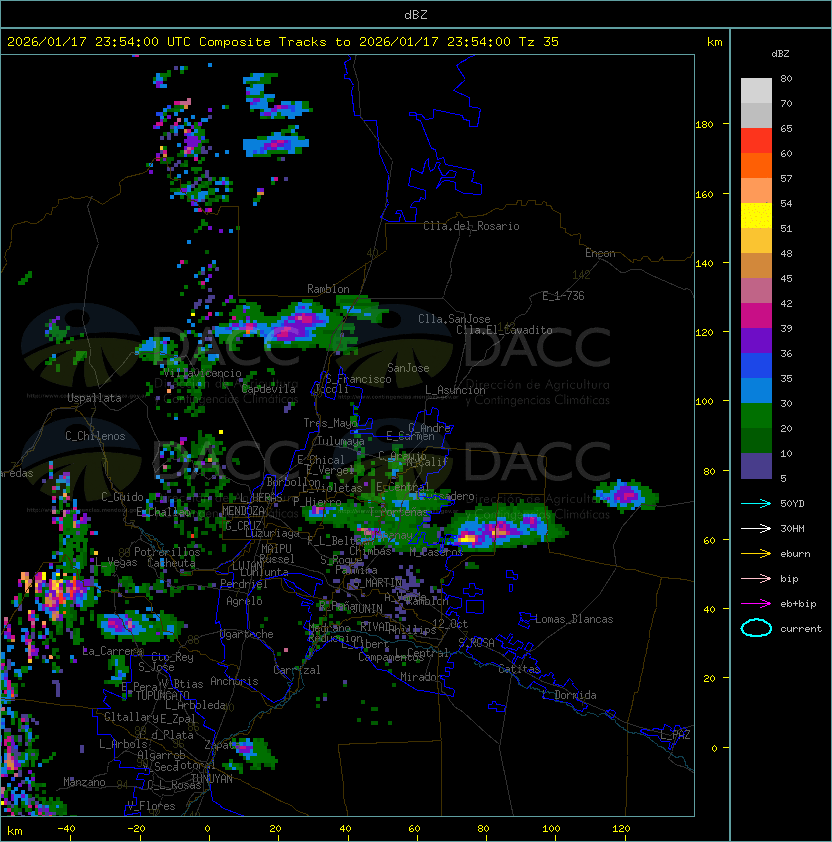Click the 'eb+bip' legend label
This screenshot has width=832, height=842.
pyautogui.click(x=798, y=604)
